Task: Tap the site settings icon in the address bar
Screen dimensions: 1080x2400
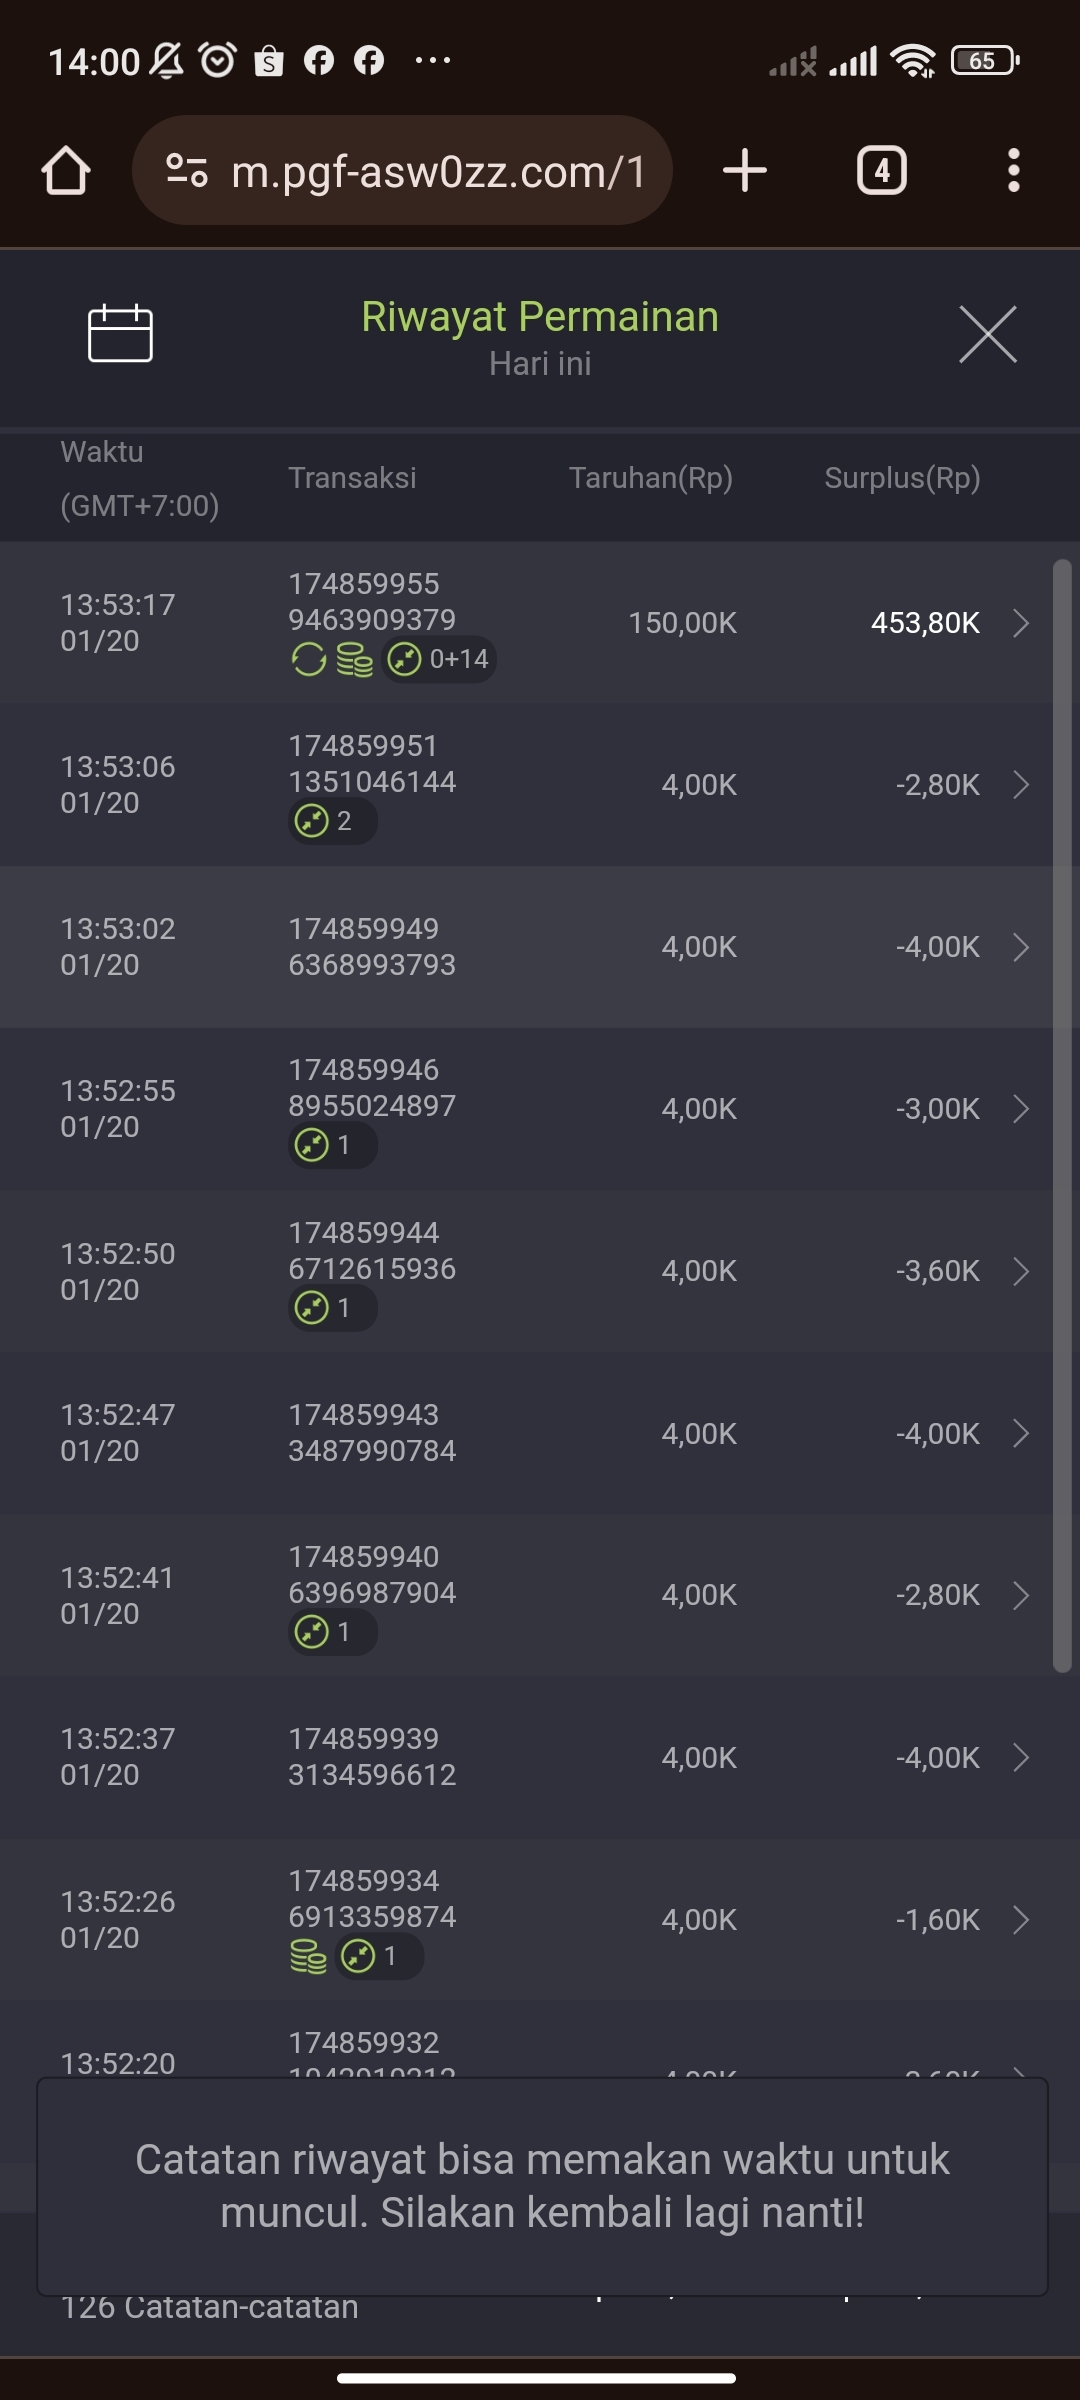Action: [x=187, y=171]
